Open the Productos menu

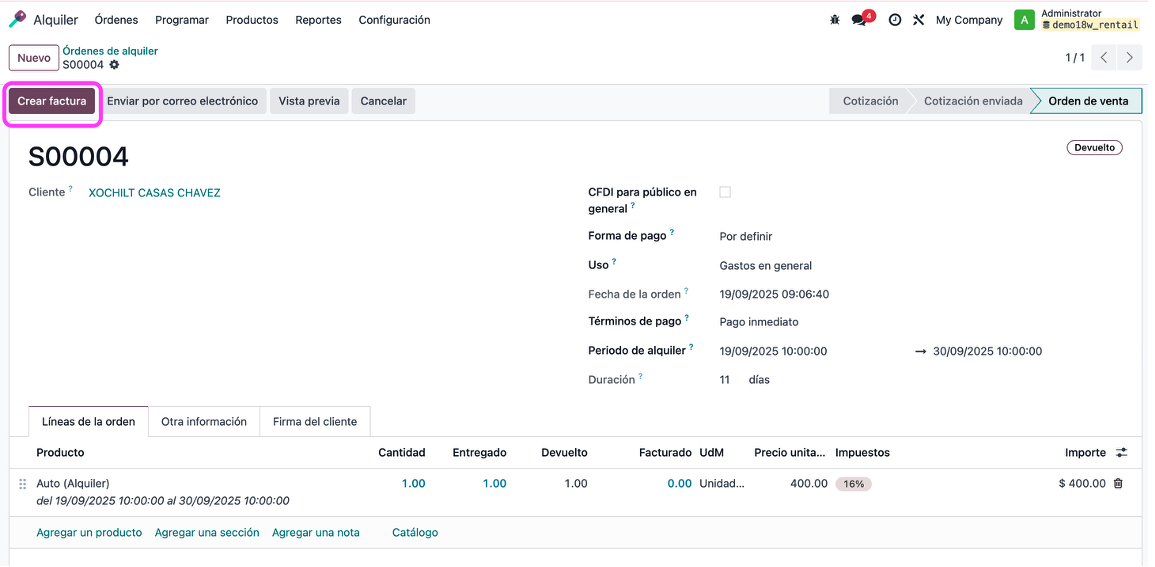tap(252, 20)
